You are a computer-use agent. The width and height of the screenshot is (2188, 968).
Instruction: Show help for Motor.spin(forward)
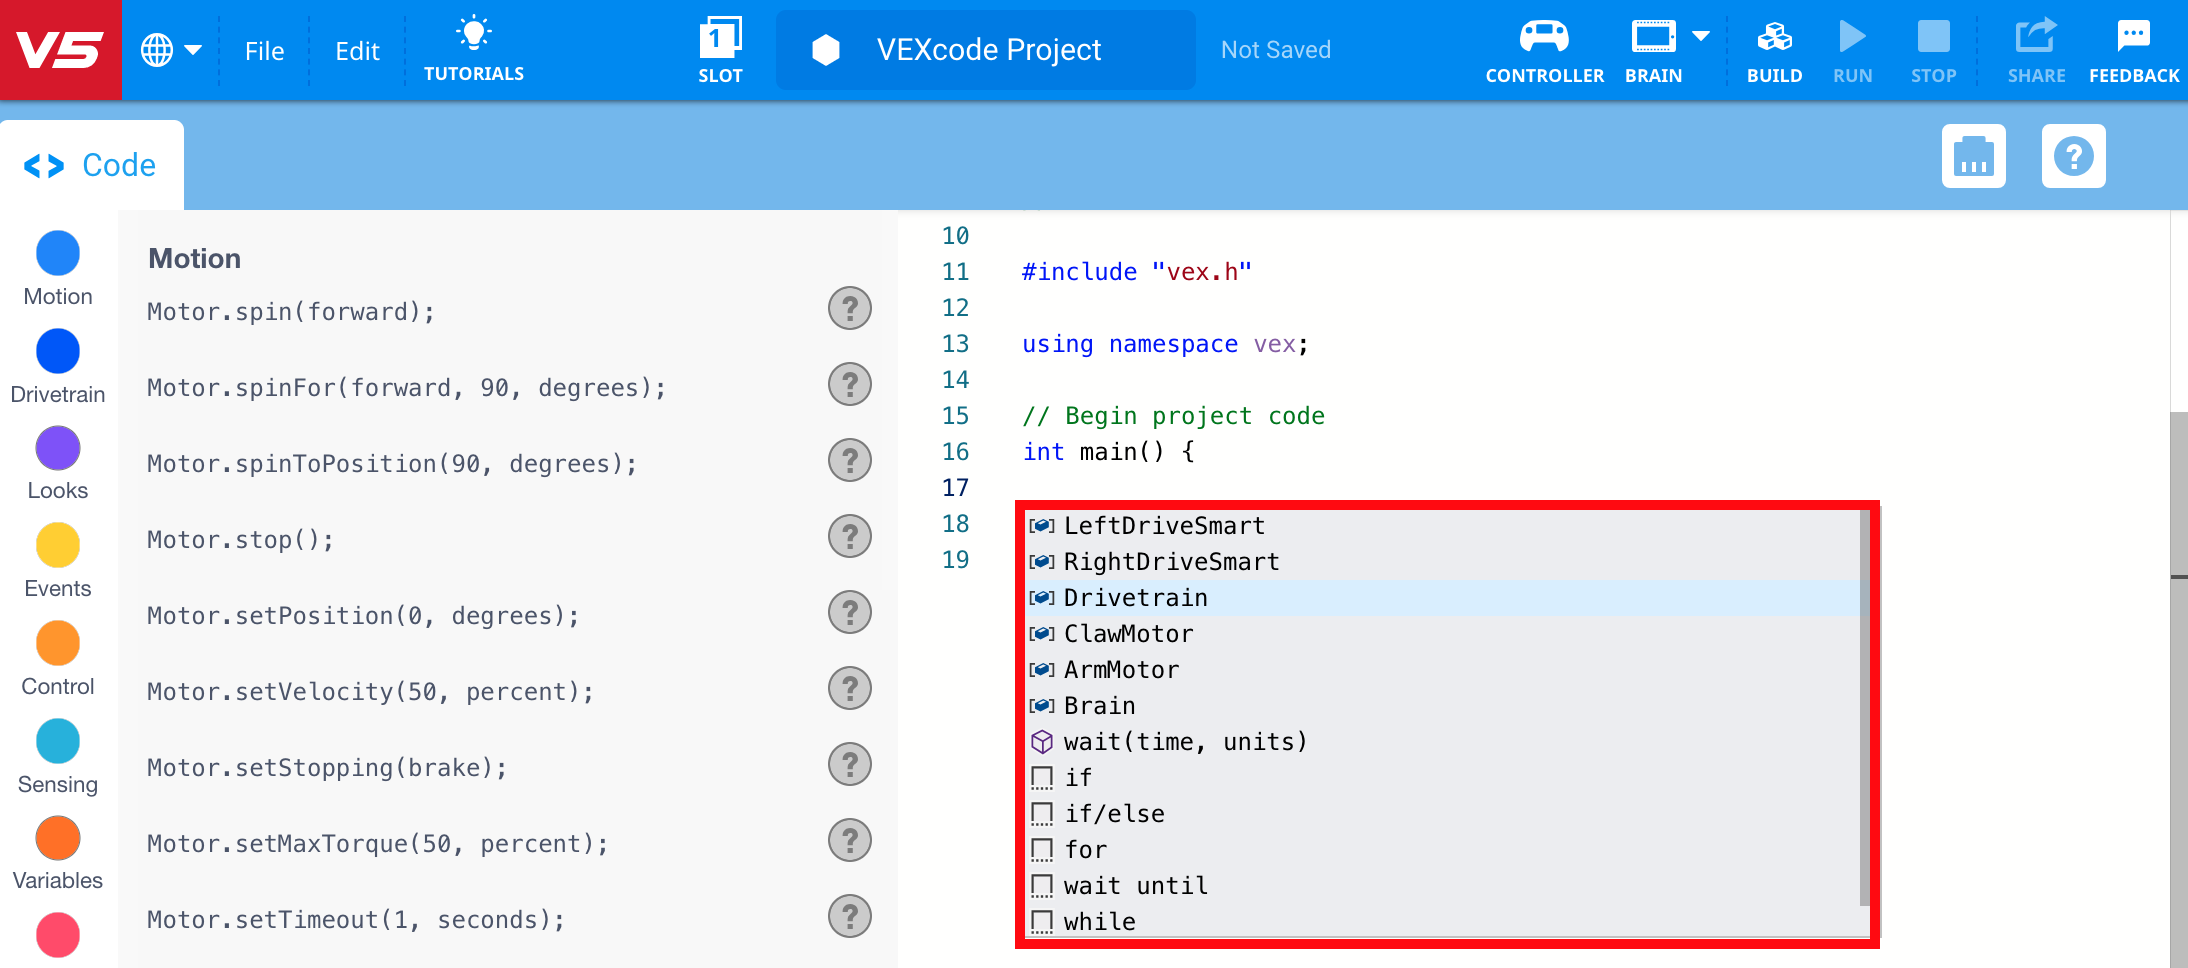[x=849, y=309]
